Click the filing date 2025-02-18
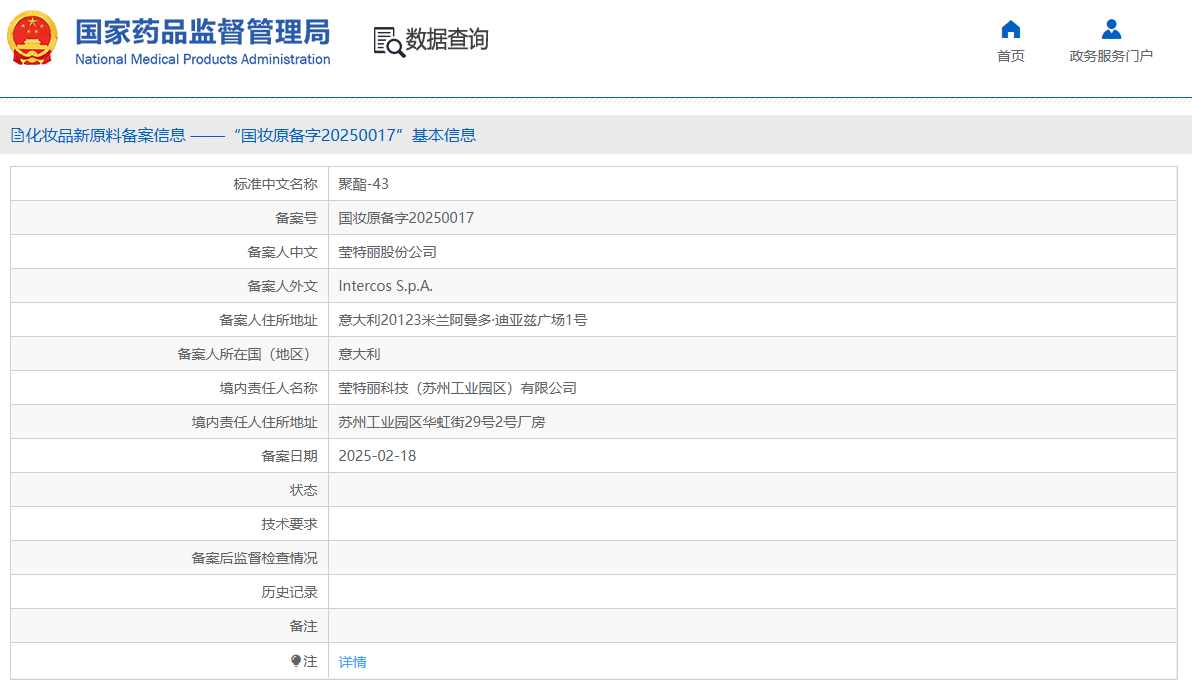Screen dimensions: 1192x691 pyautogui.click(x=377, y=456)
